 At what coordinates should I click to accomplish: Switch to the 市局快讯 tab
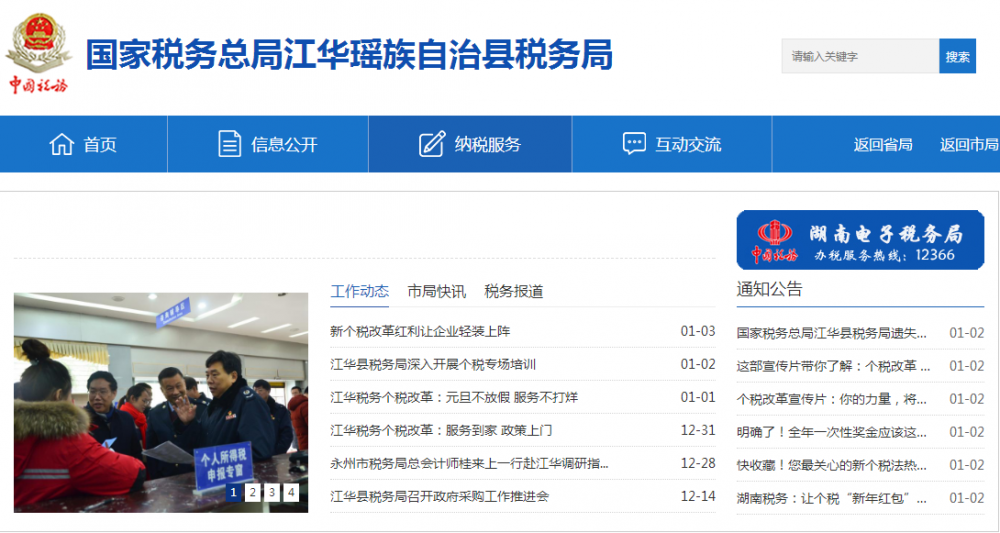(x=437, y=291)
